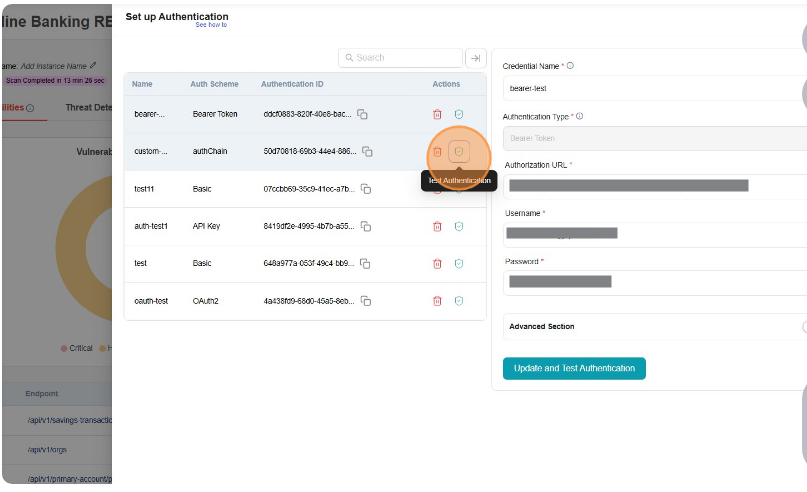Delete the bearer-test credential row
Image resolution: width=807 pixels, height=492 pixels.
[x=437, y=115]
